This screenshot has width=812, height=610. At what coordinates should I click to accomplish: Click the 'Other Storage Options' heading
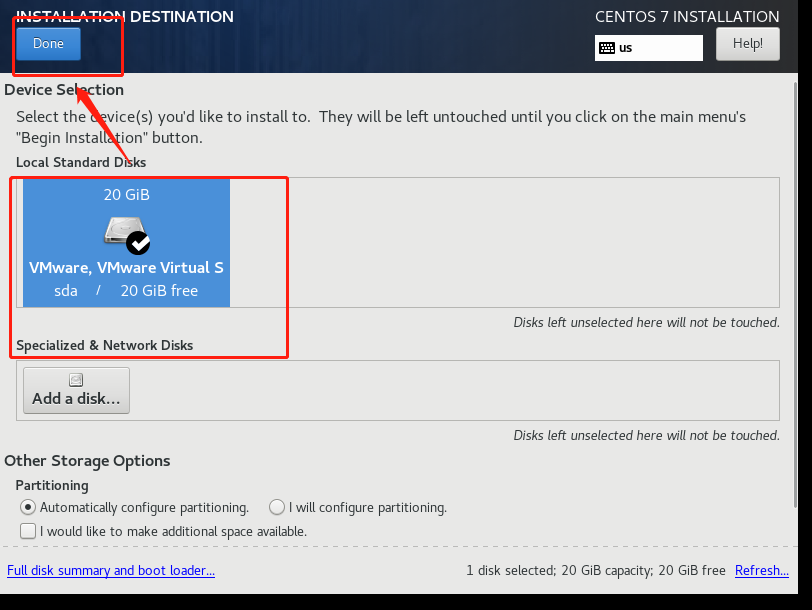pos(87,461)
